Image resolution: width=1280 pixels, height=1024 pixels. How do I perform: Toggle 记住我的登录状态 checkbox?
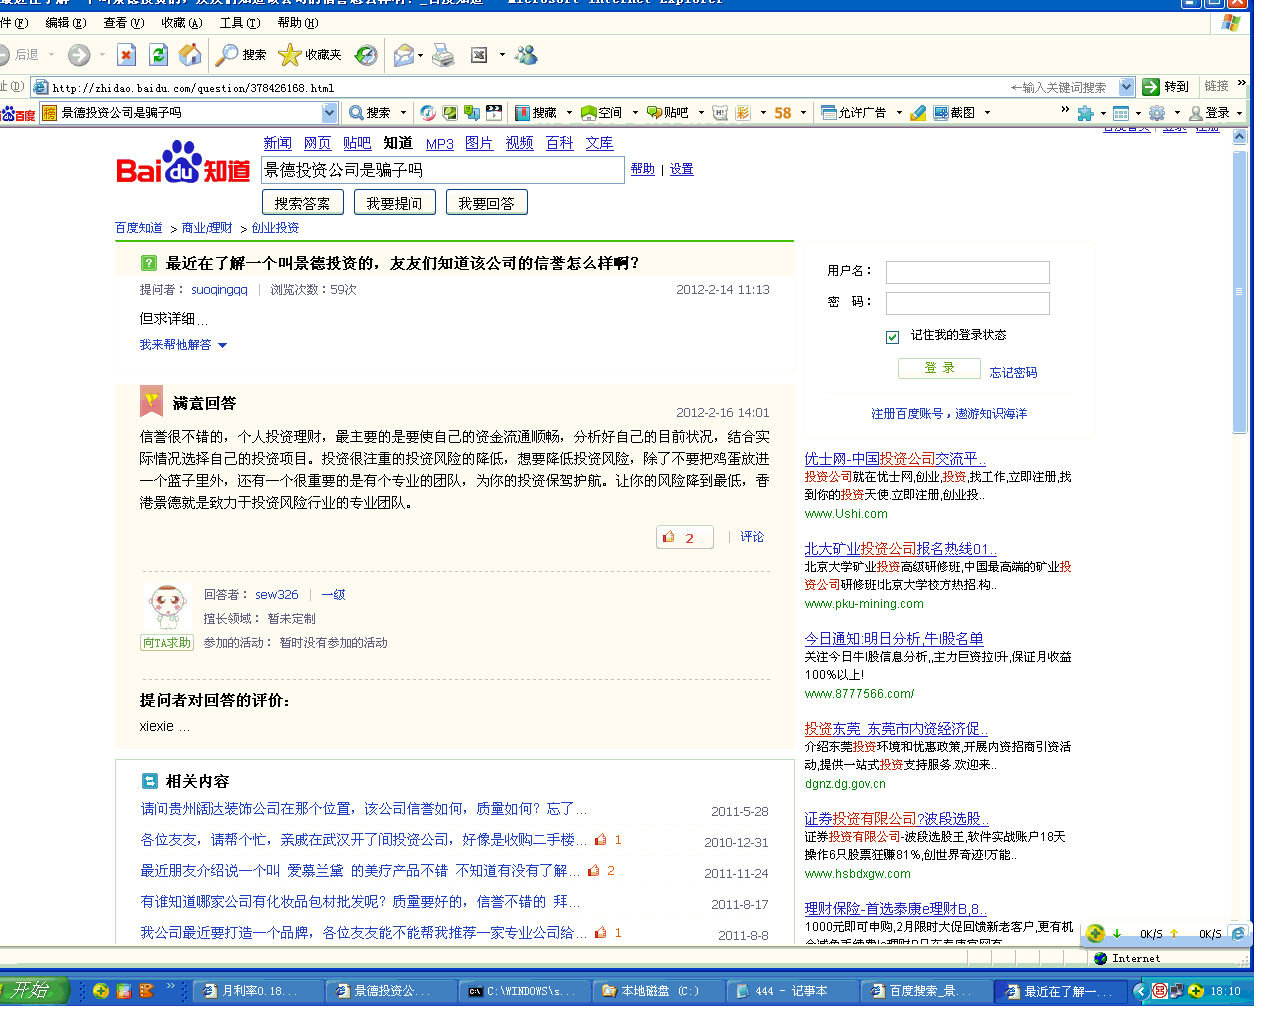(892, 337)
